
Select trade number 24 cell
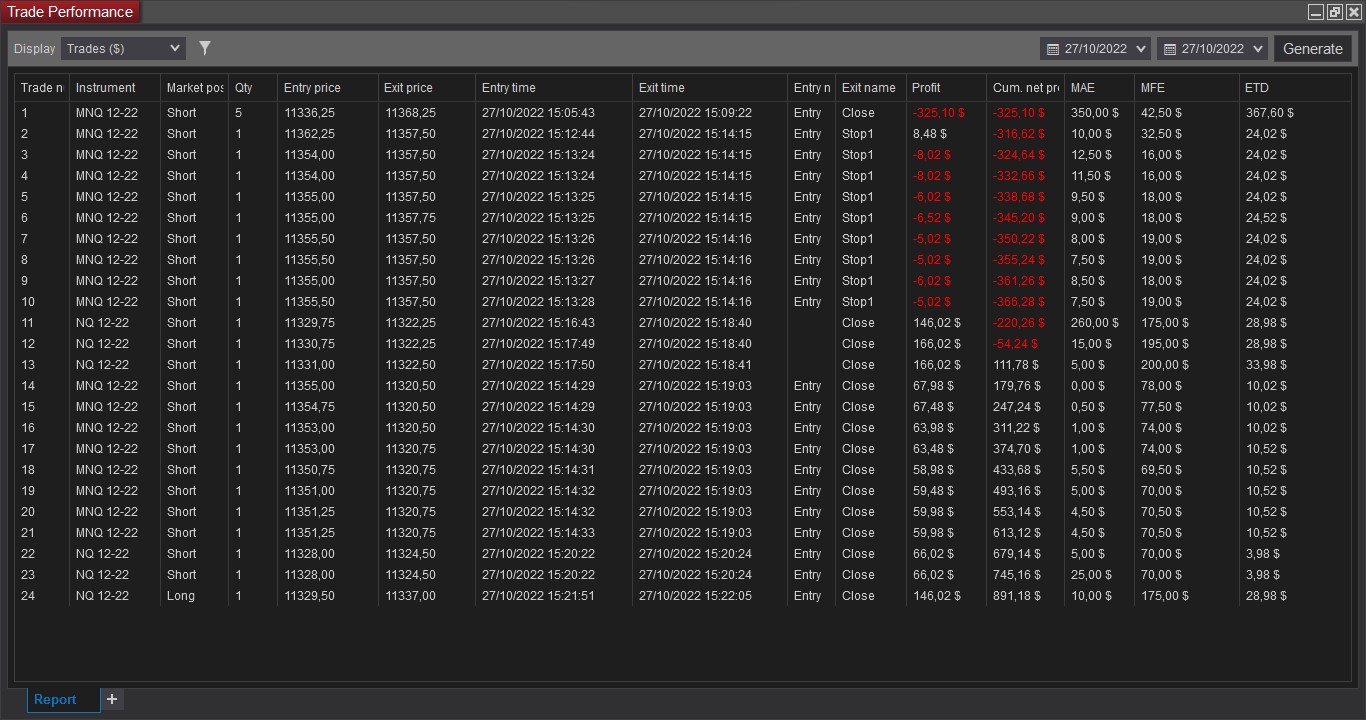[28, 596]
